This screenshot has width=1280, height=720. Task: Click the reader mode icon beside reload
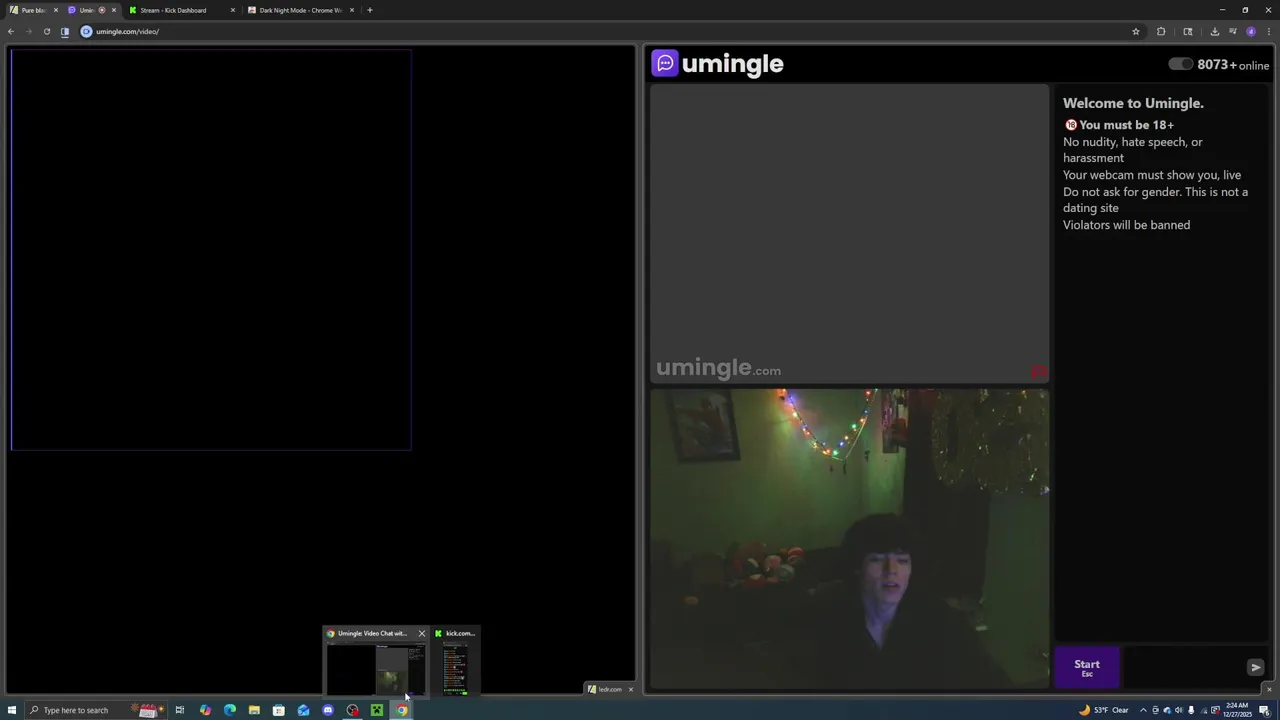(65, 31)
